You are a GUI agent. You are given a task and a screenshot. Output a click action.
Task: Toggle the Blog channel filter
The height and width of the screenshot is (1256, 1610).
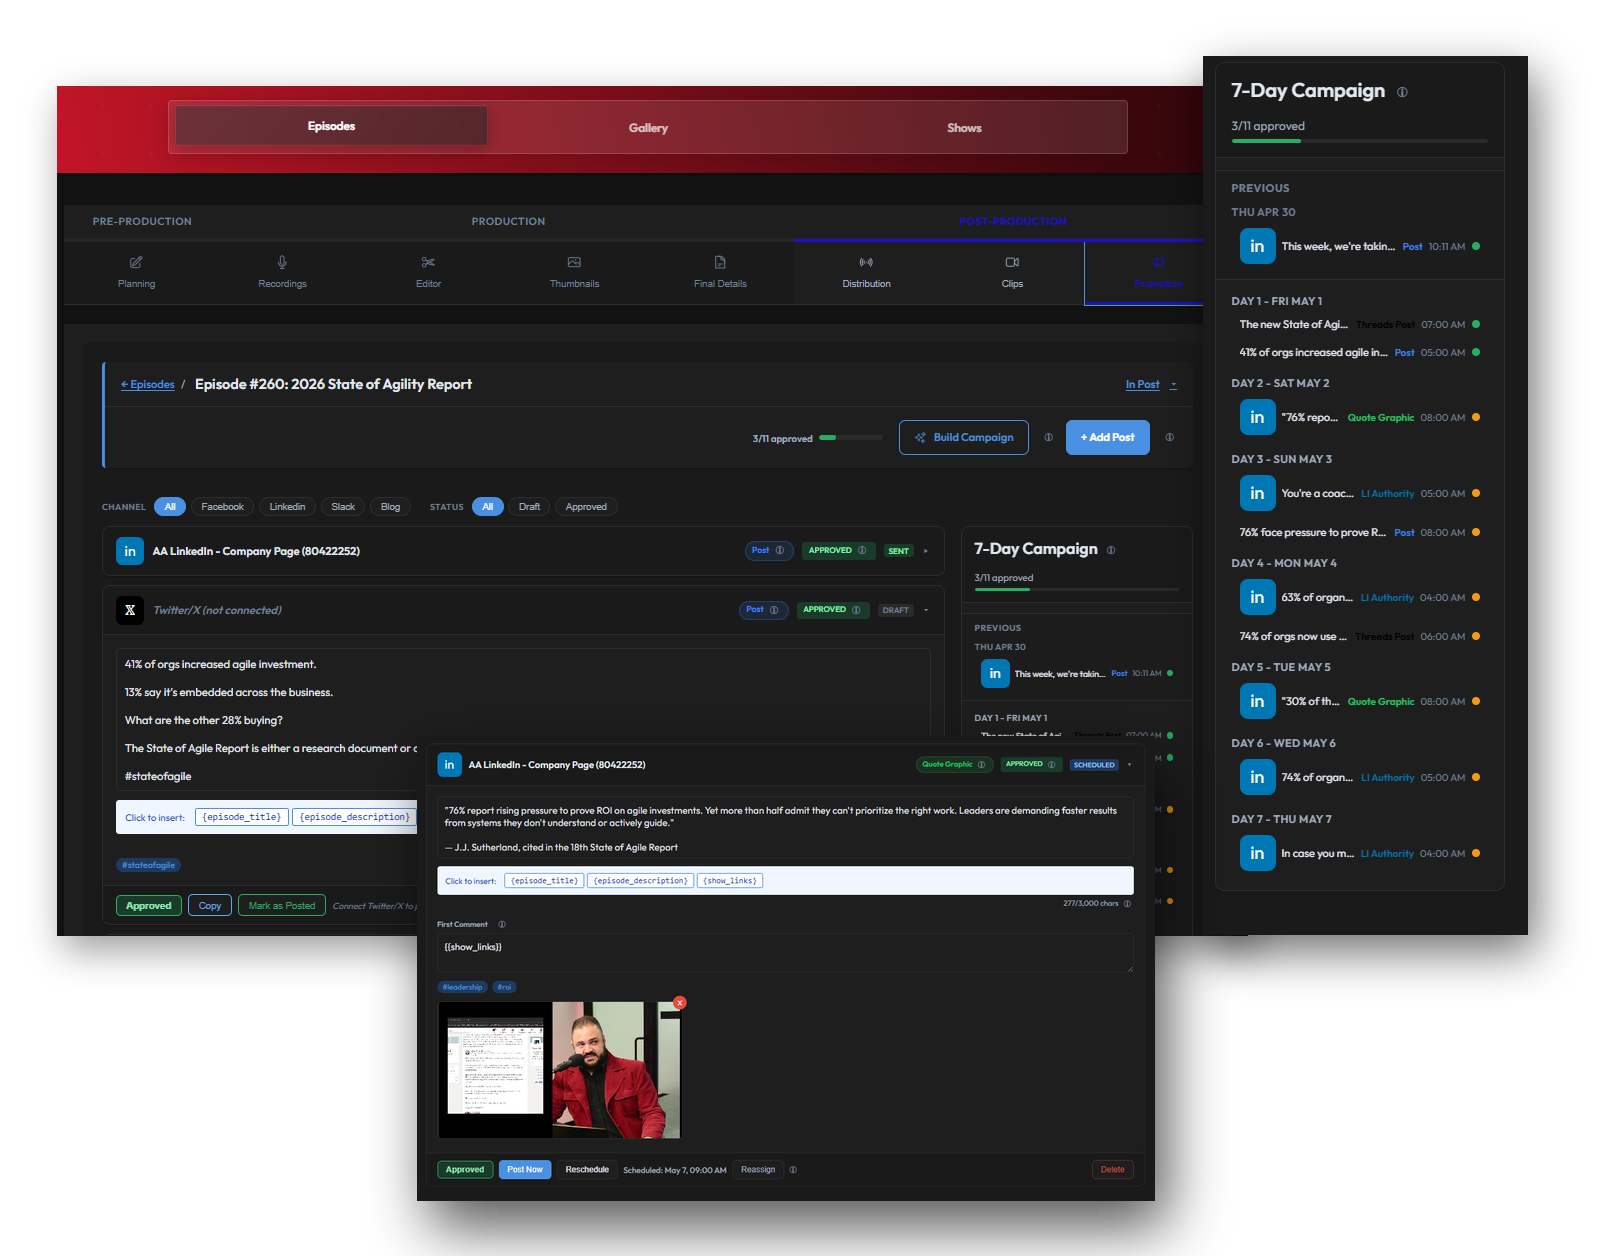pyautogui.click(x=390, y=507)
